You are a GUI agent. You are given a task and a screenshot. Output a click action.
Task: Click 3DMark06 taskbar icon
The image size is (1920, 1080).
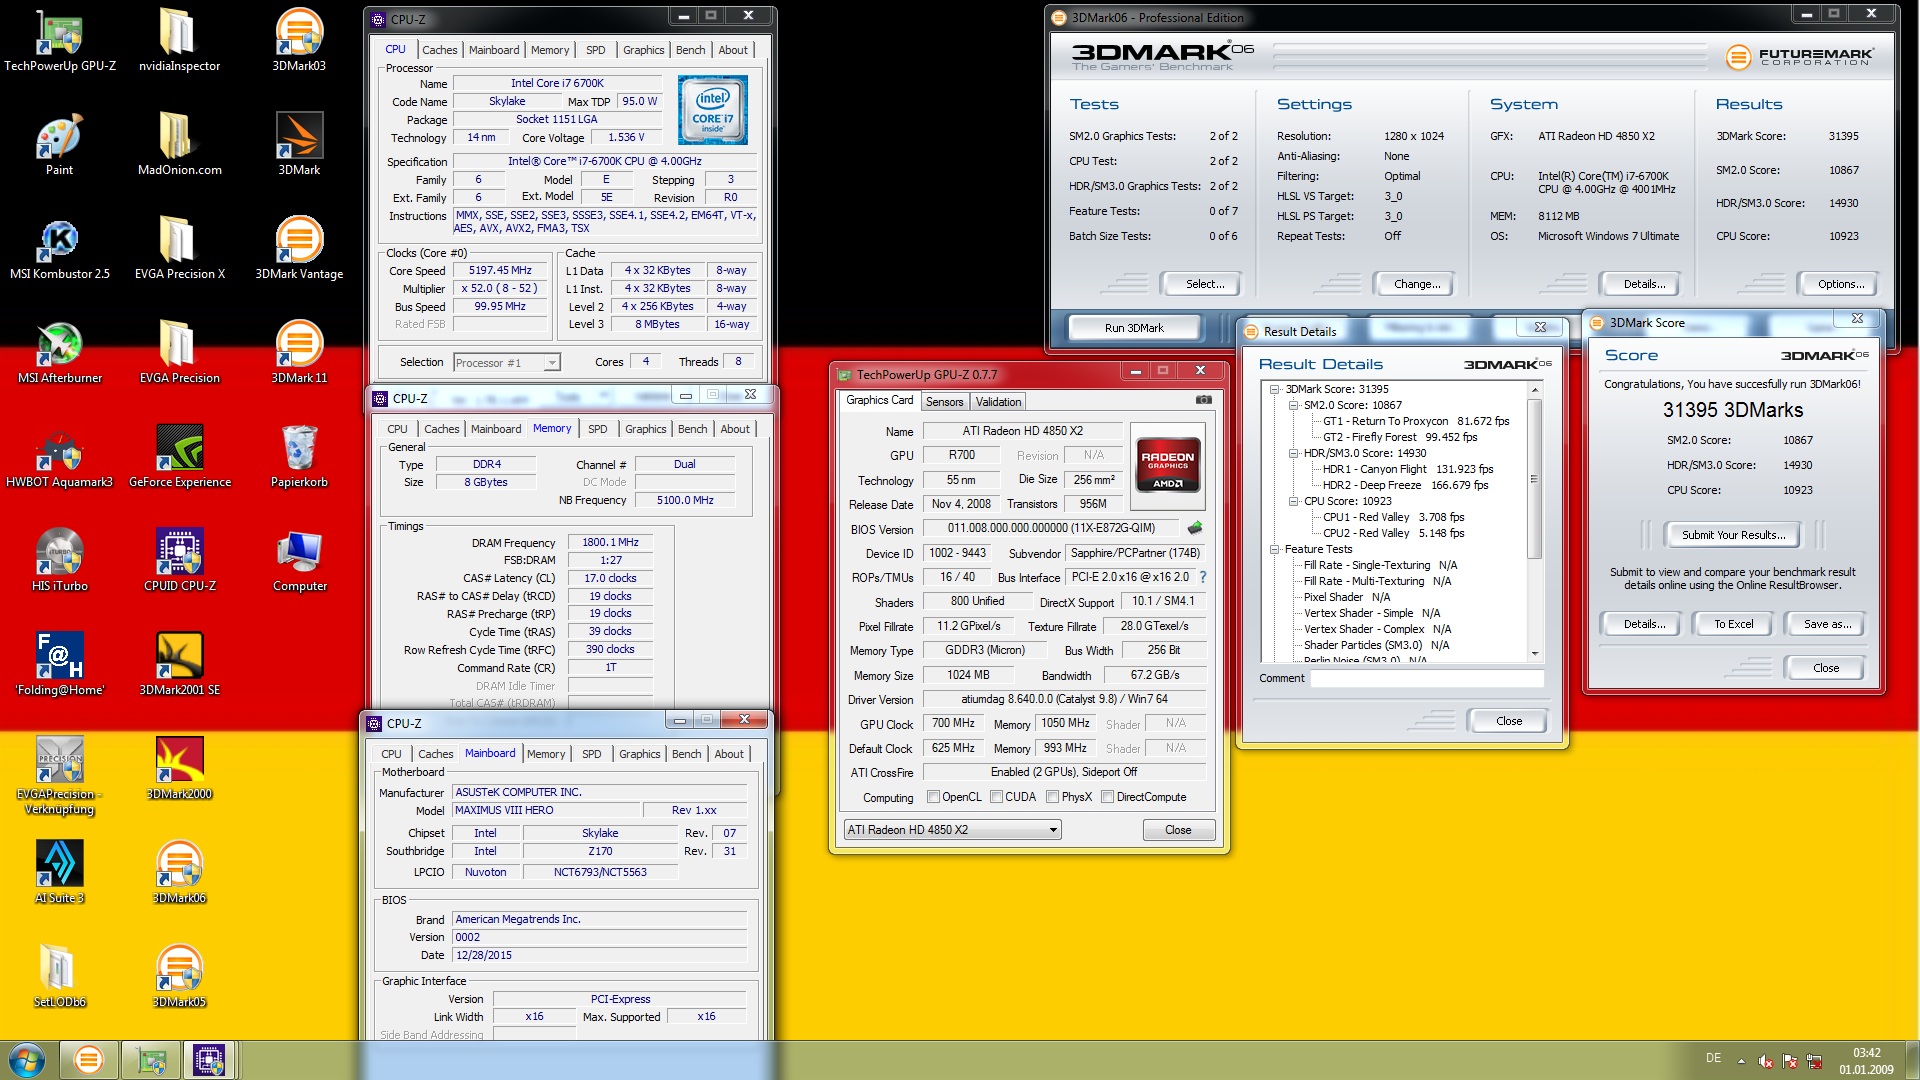pos(88,1059)
